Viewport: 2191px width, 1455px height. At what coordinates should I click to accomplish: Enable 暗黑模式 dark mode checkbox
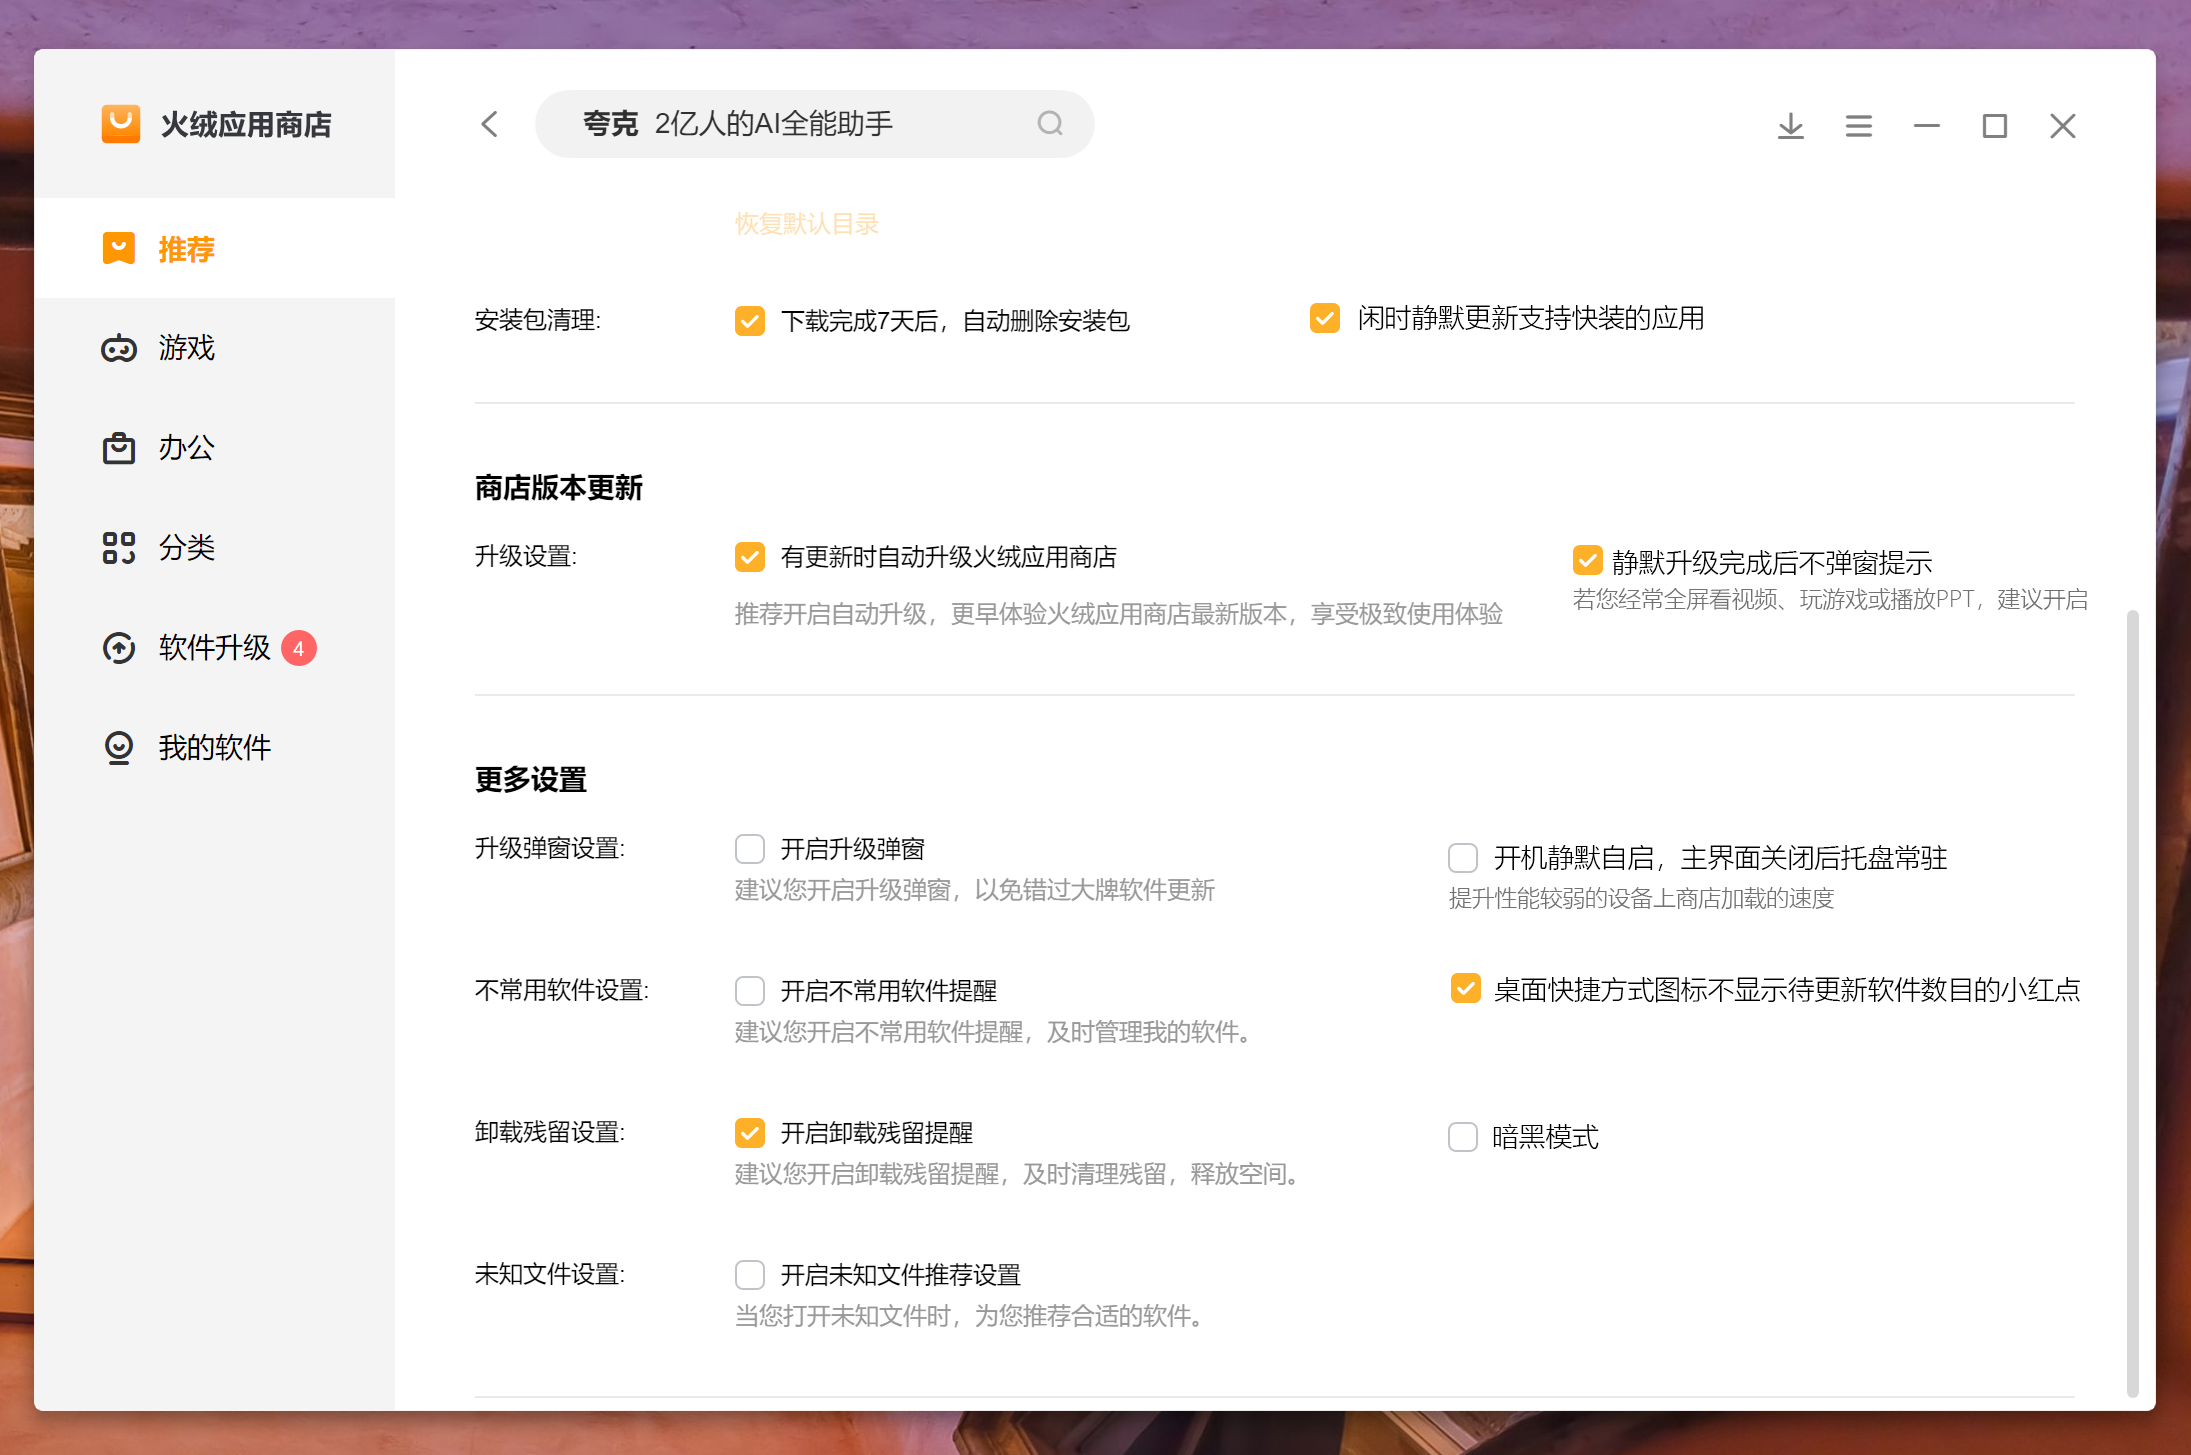(1463, 1137)
